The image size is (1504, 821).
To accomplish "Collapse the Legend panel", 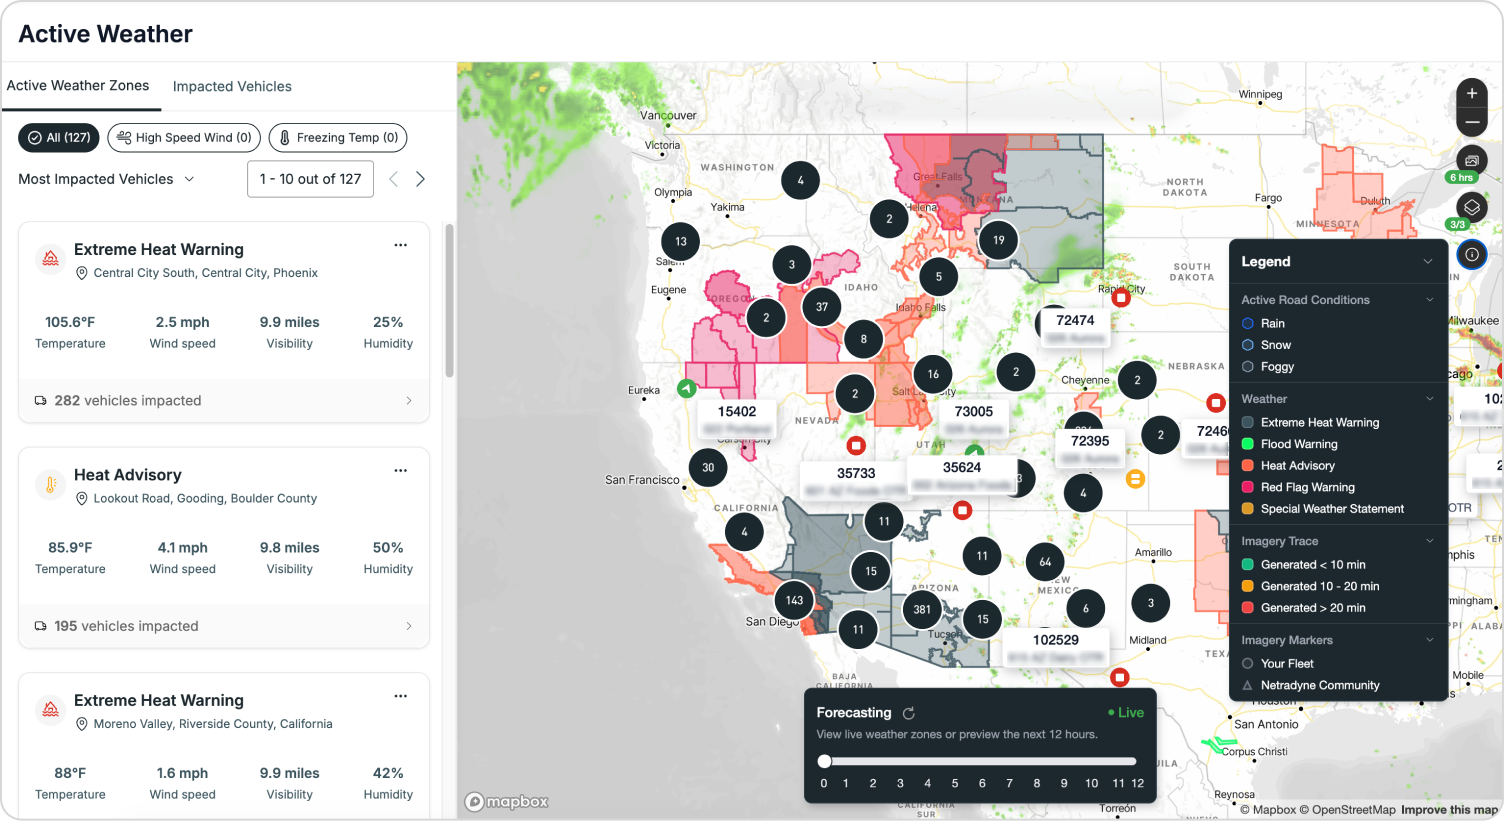I will pyautogui.click(x=1428, y=262).
